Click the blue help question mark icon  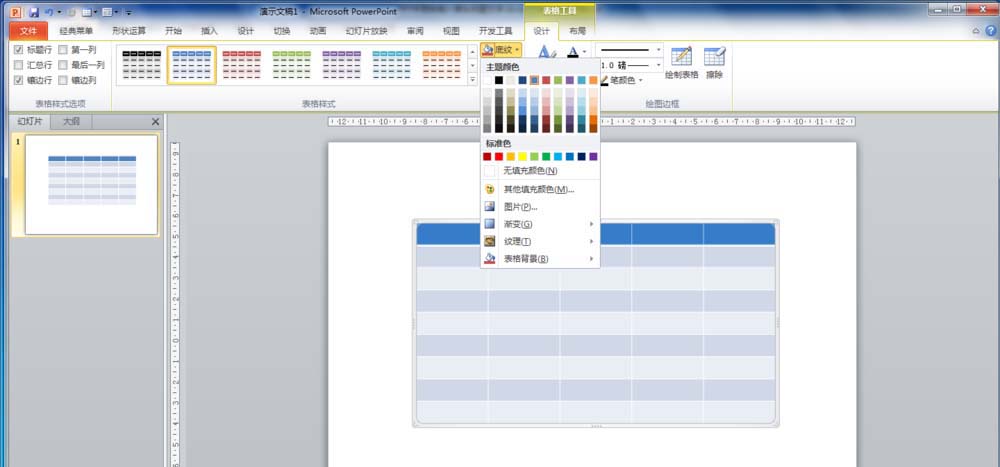click(x=991, y=31)
